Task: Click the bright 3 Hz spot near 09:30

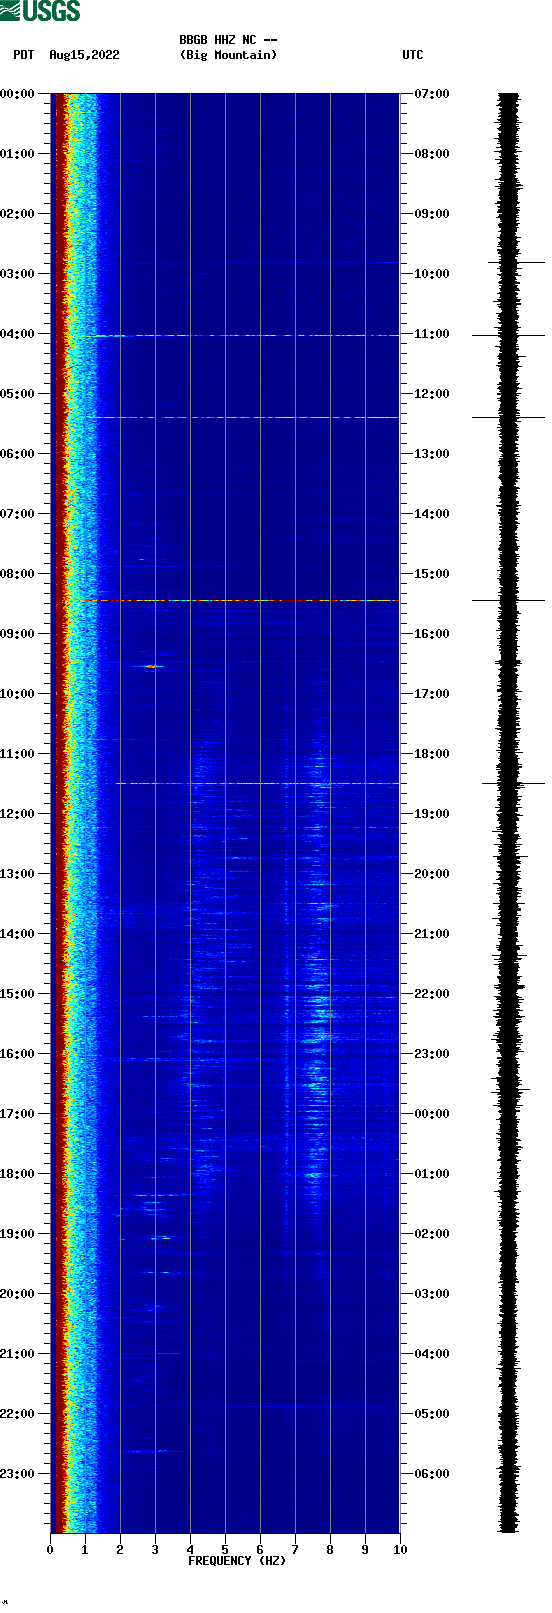Action: 153,666
